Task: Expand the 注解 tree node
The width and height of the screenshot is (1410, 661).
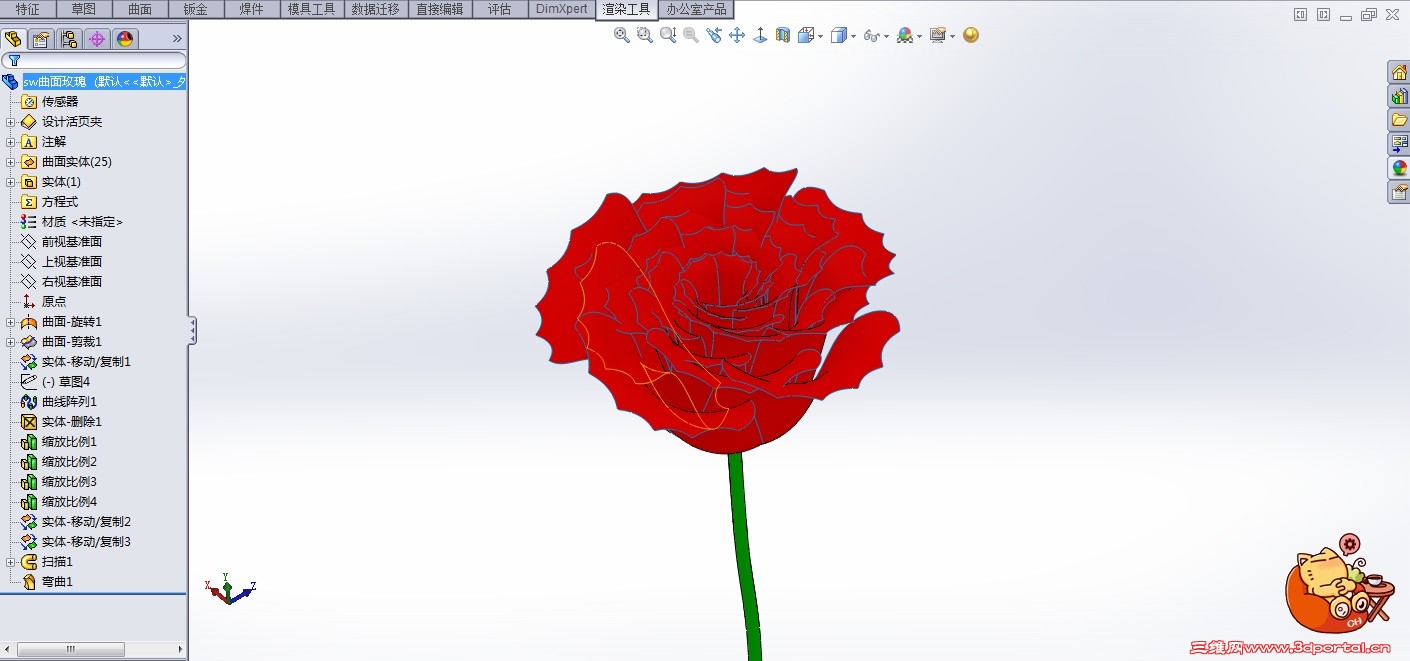Action: point(10,142)
